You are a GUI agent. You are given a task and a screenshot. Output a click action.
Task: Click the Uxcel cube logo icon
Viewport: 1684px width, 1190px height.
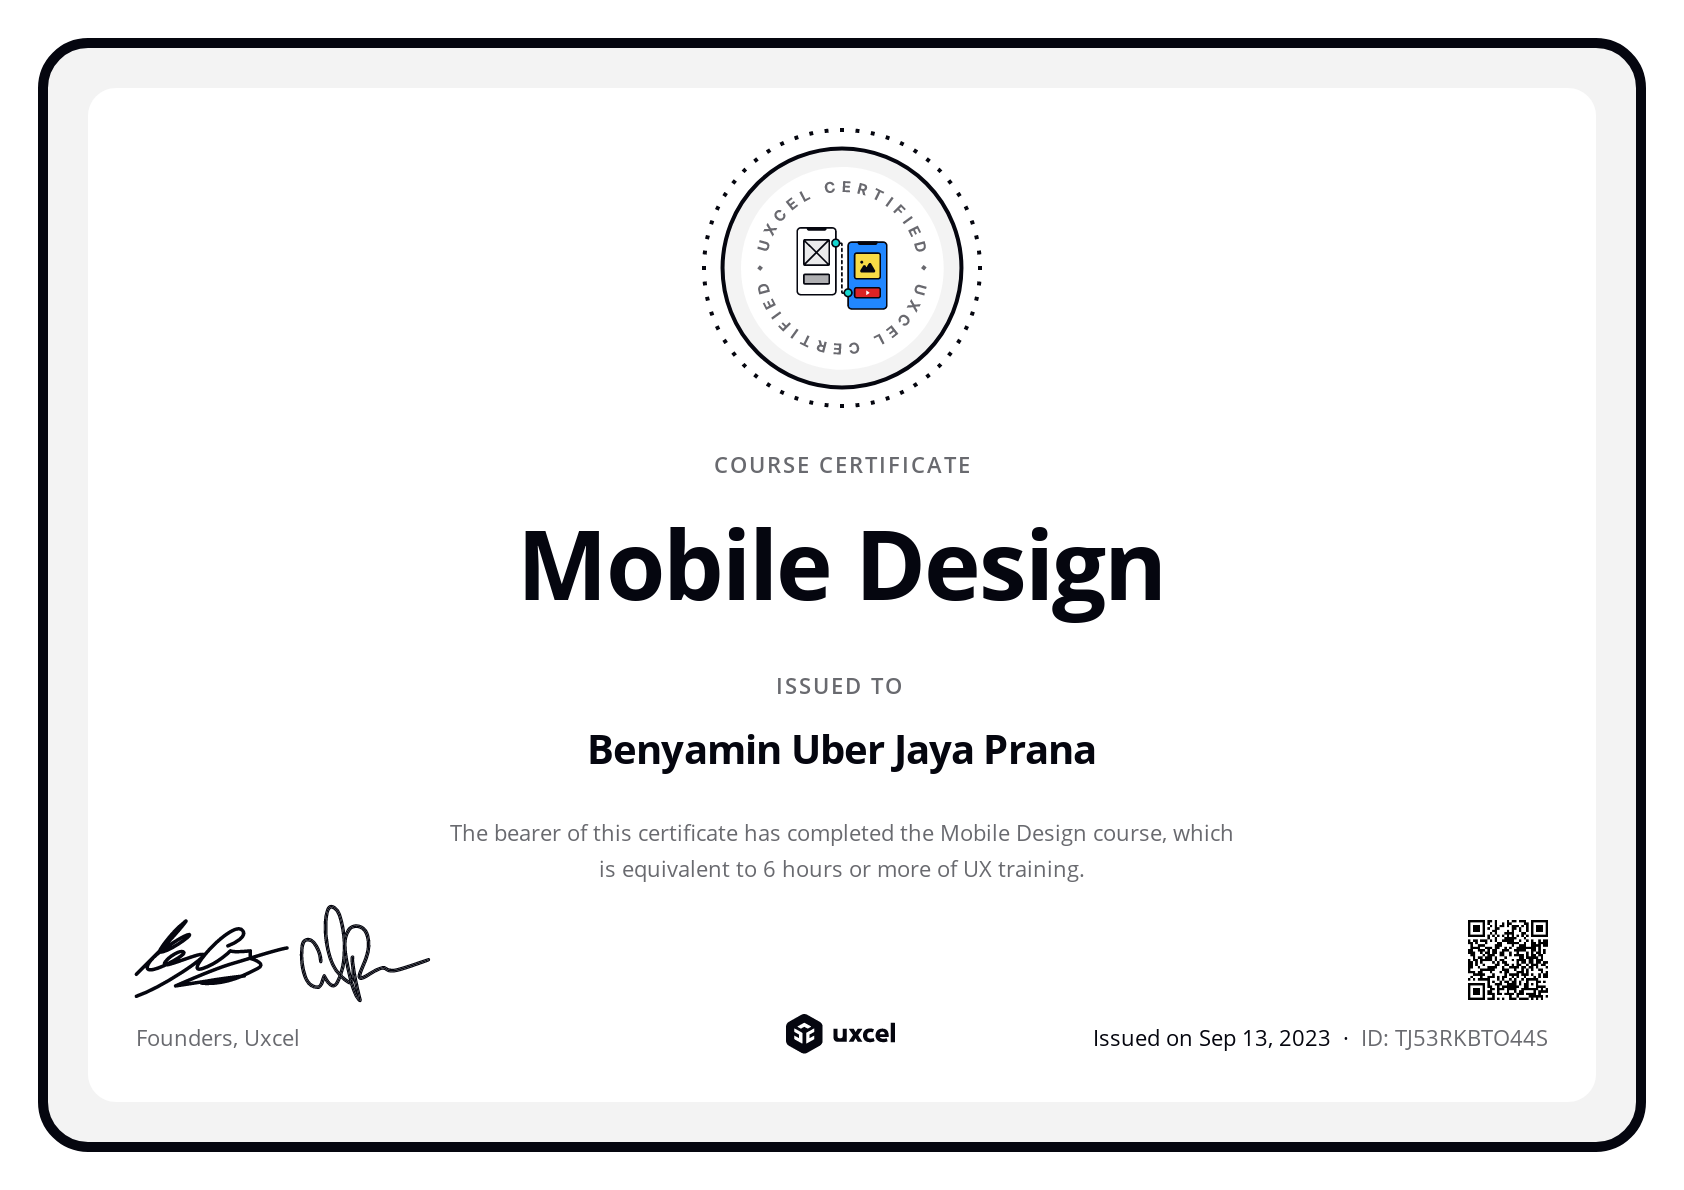click(804, 1034)
